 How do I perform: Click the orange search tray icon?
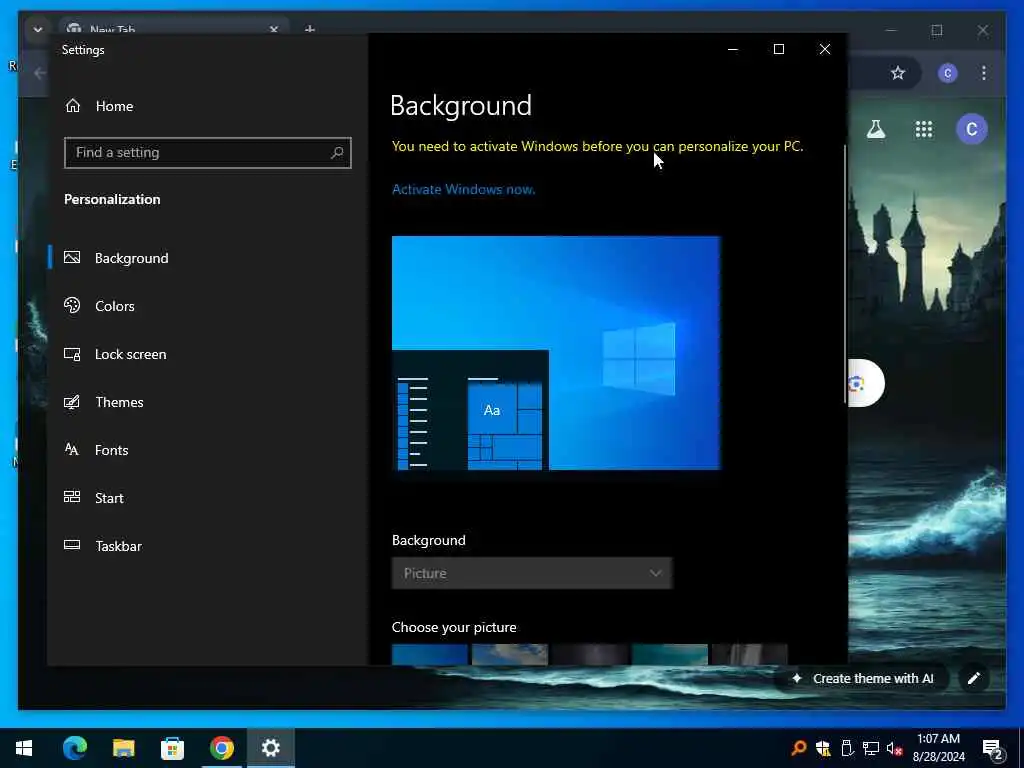798,748
